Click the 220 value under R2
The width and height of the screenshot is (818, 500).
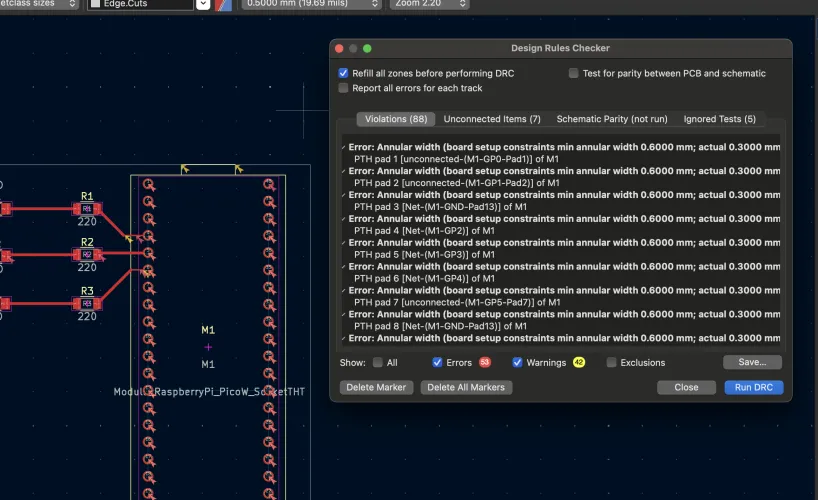(x=87, y=267)
